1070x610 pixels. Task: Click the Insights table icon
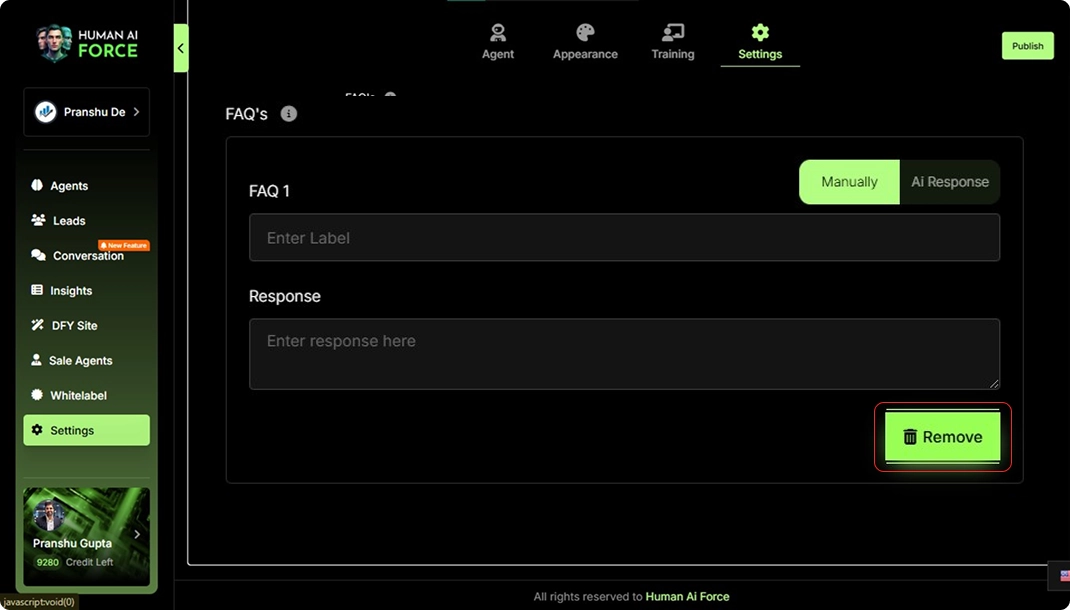[37, 290]
